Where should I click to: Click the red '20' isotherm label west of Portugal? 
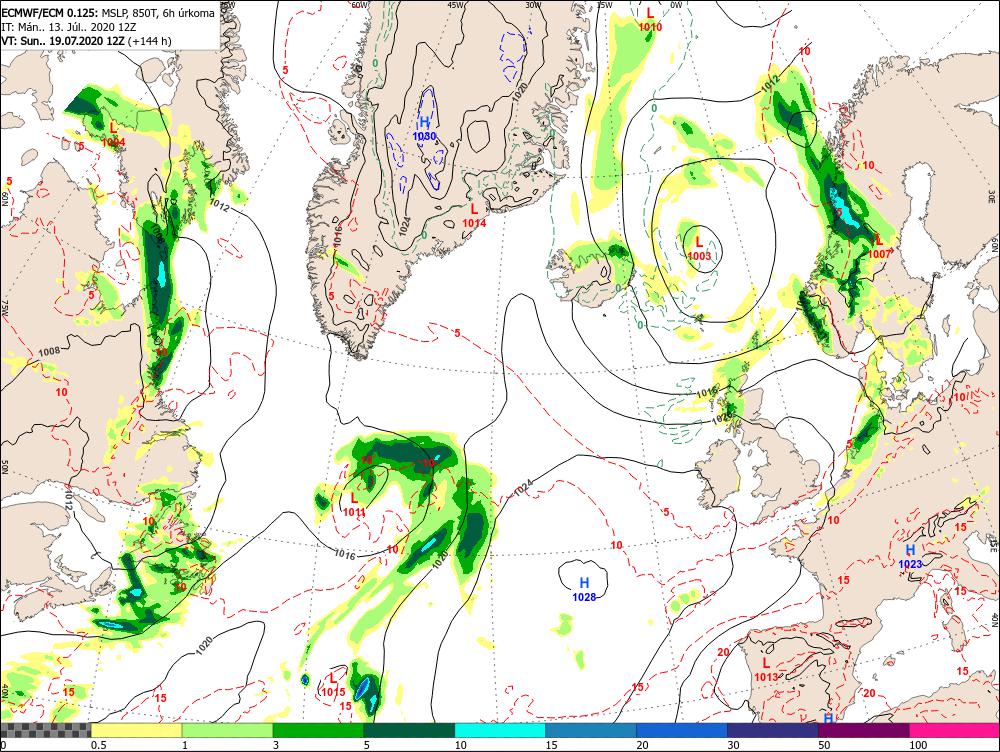pyautogui.click(x=723, y=652)
